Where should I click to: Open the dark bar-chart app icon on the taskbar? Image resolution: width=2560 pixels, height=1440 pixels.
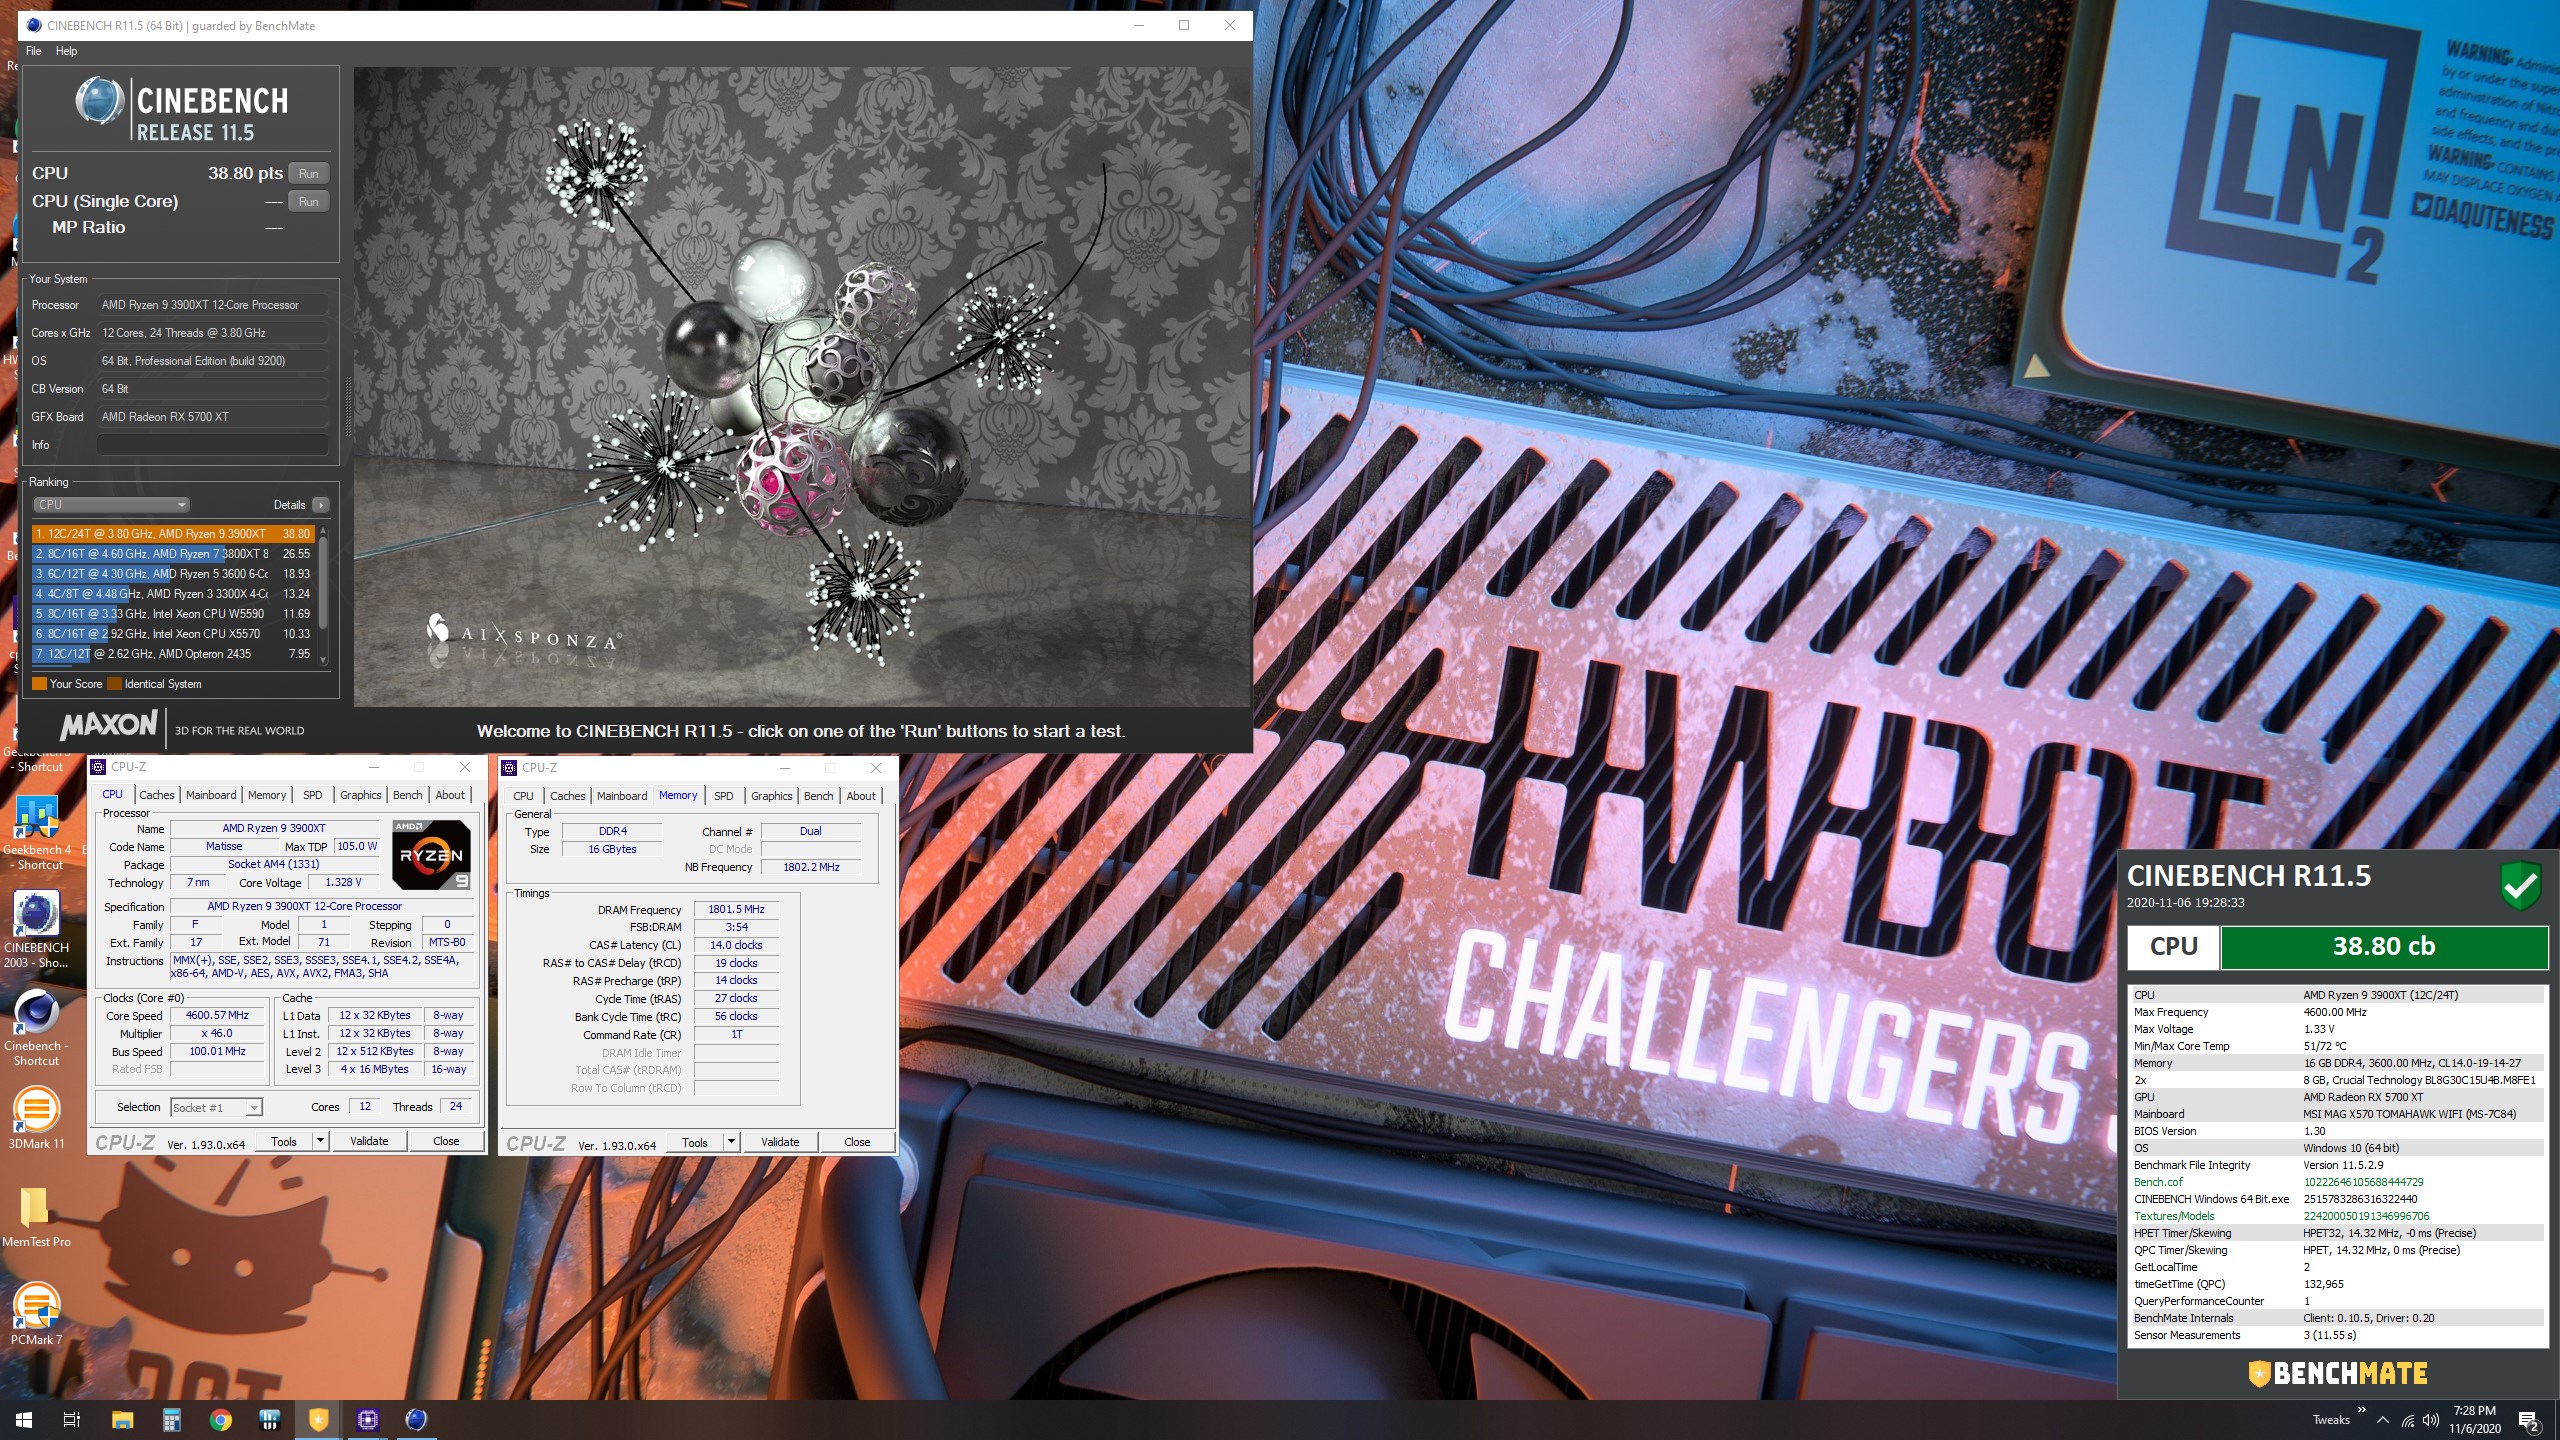(269, 1420)
